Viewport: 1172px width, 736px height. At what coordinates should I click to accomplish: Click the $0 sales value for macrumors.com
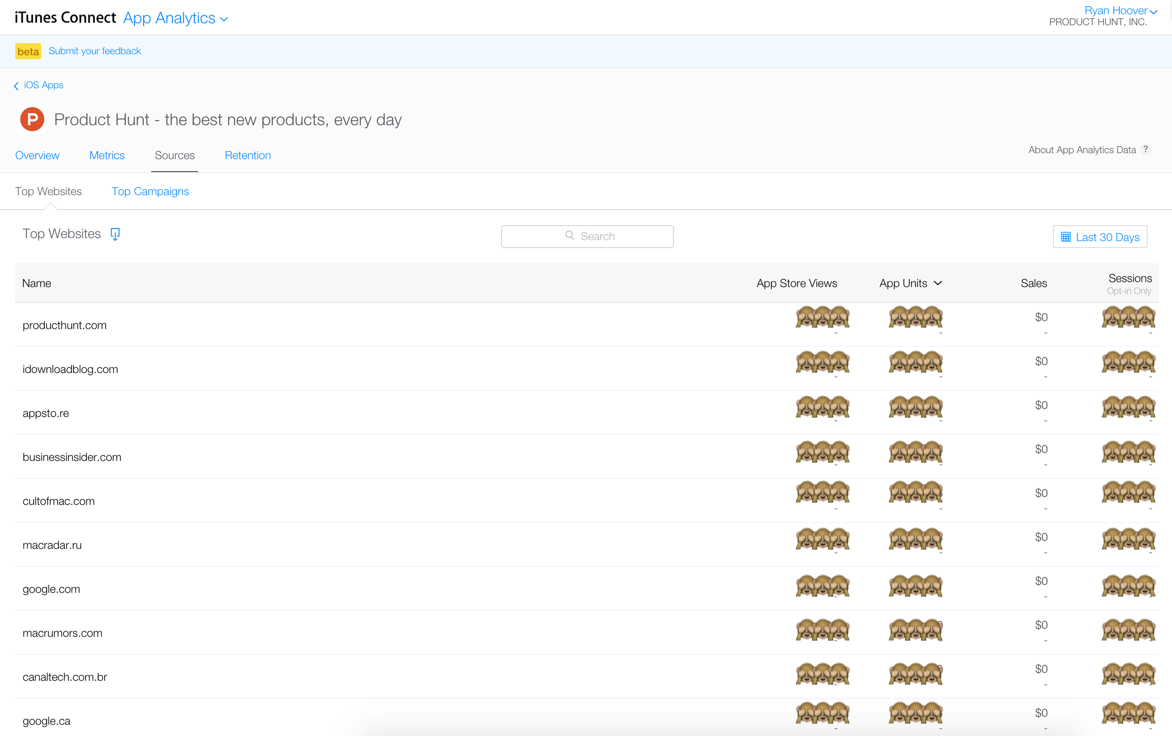coord(1041,625)
